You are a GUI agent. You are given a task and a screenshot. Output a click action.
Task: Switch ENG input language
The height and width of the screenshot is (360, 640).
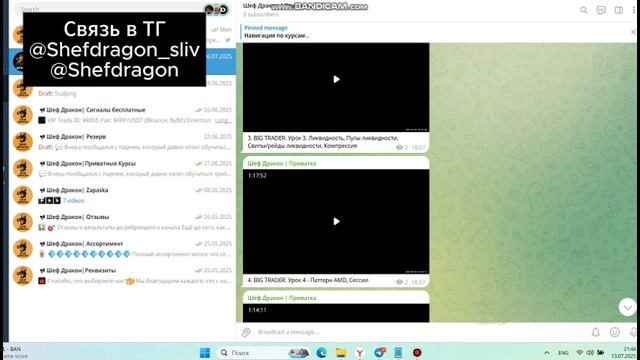[563, 353]
